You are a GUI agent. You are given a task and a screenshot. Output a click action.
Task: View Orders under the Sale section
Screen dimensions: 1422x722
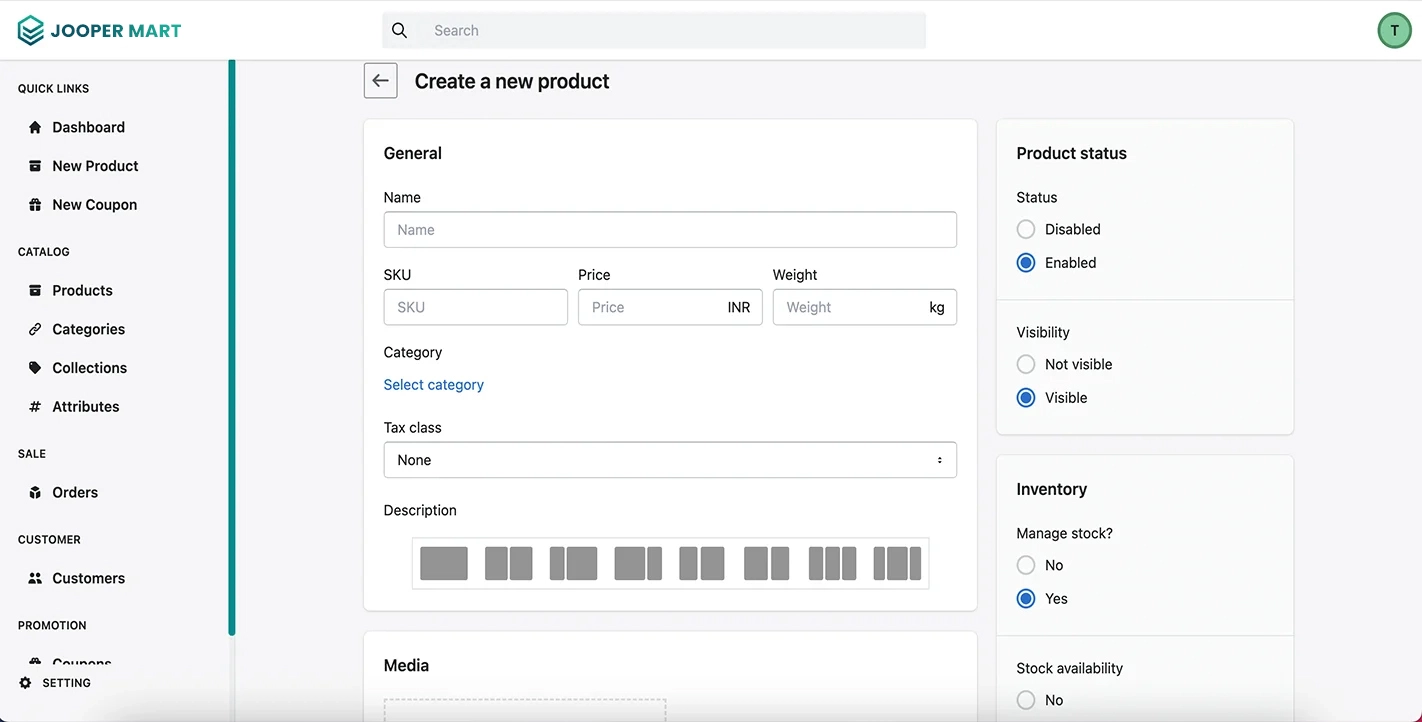point(75,492)
